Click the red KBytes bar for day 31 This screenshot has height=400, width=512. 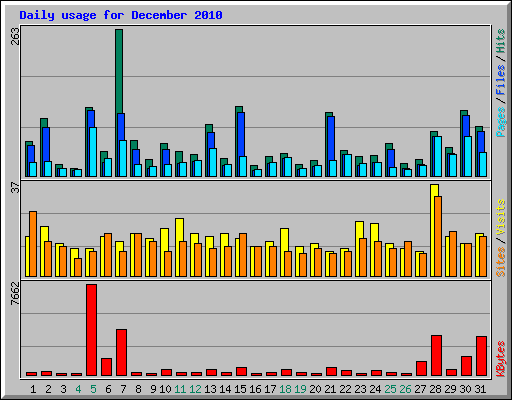tap(481, 356)
